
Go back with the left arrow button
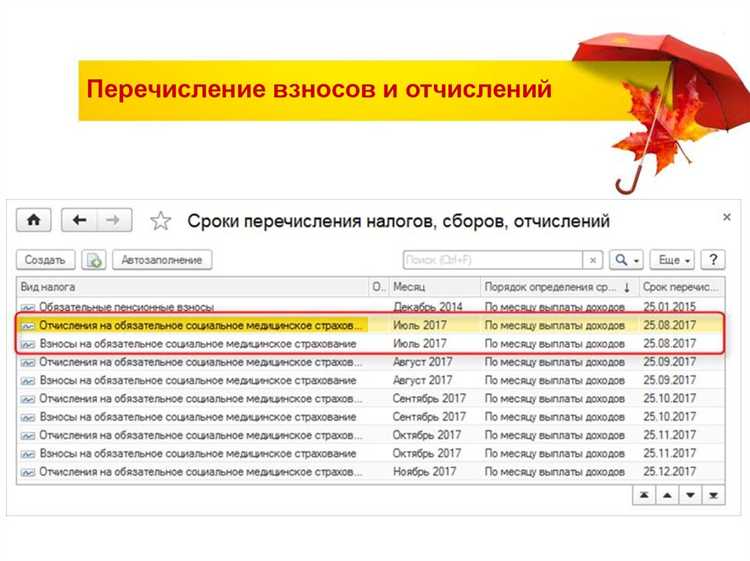(x=79, y=220)
